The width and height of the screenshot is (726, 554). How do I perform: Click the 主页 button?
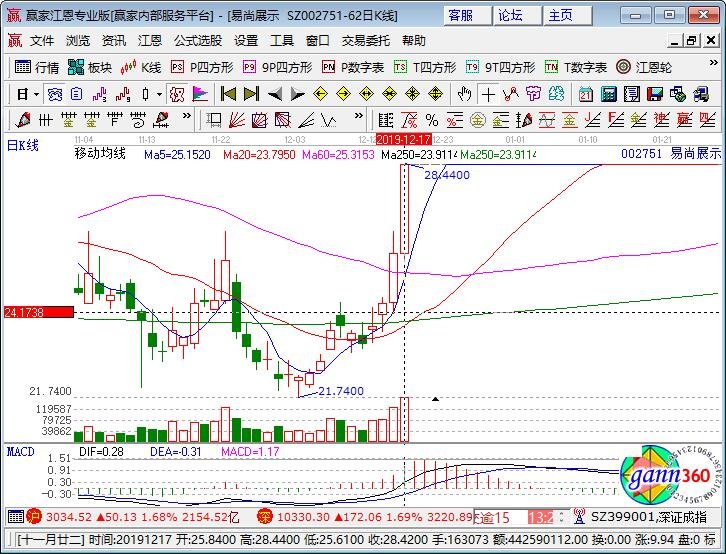click(567, 16)
